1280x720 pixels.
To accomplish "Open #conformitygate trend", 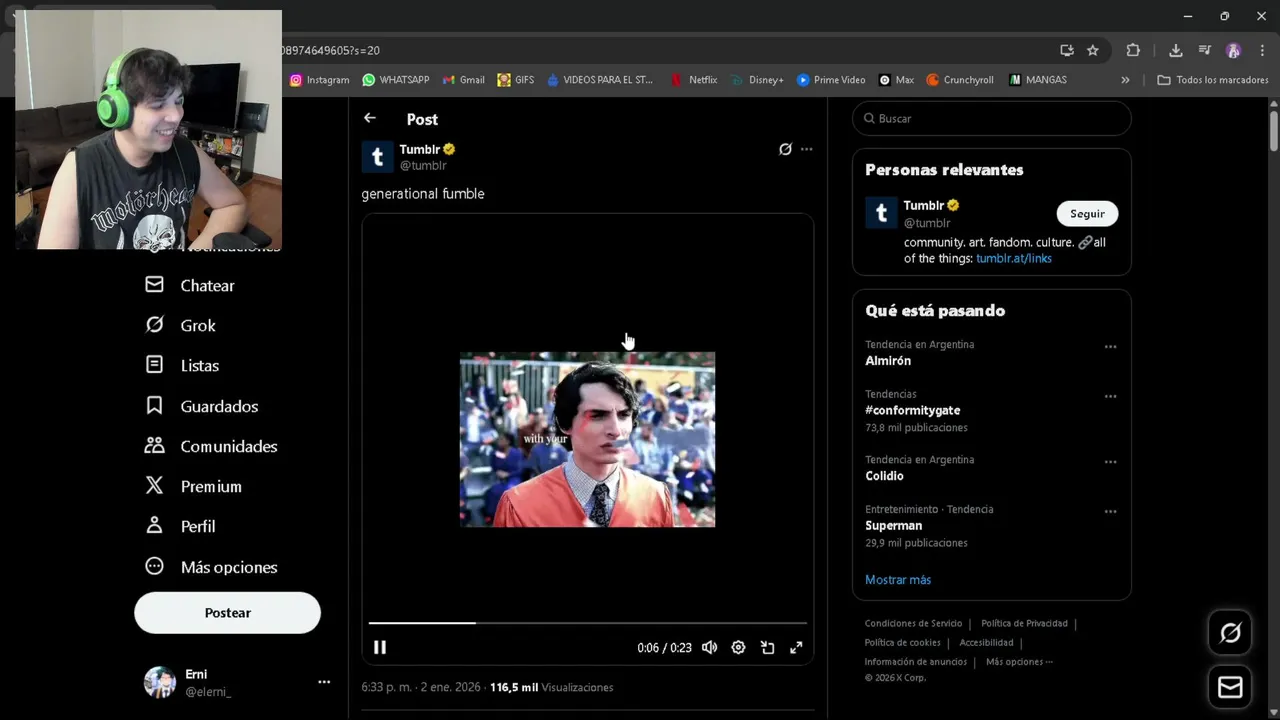I will 912,410.
